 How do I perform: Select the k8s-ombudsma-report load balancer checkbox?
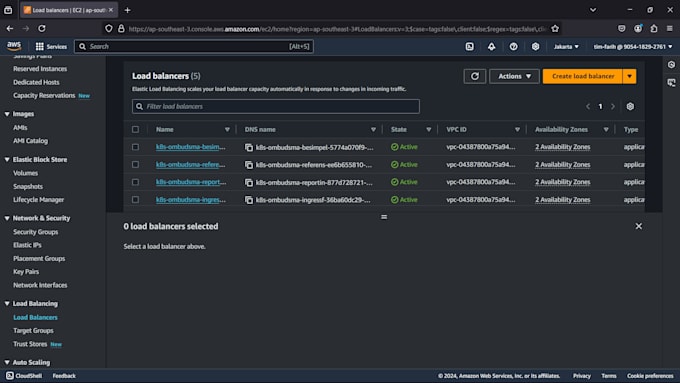point(135,182)
